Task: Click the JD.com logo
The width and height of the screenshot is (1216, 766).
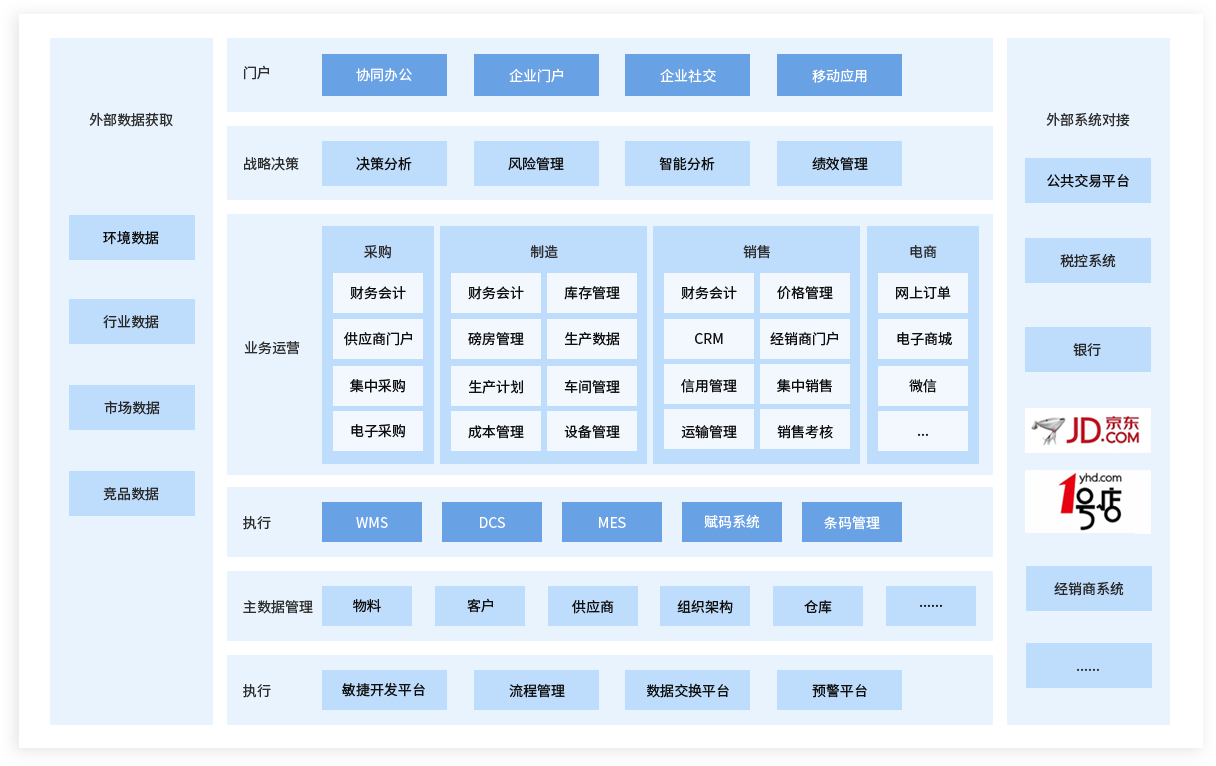Action: [1088, 430]
